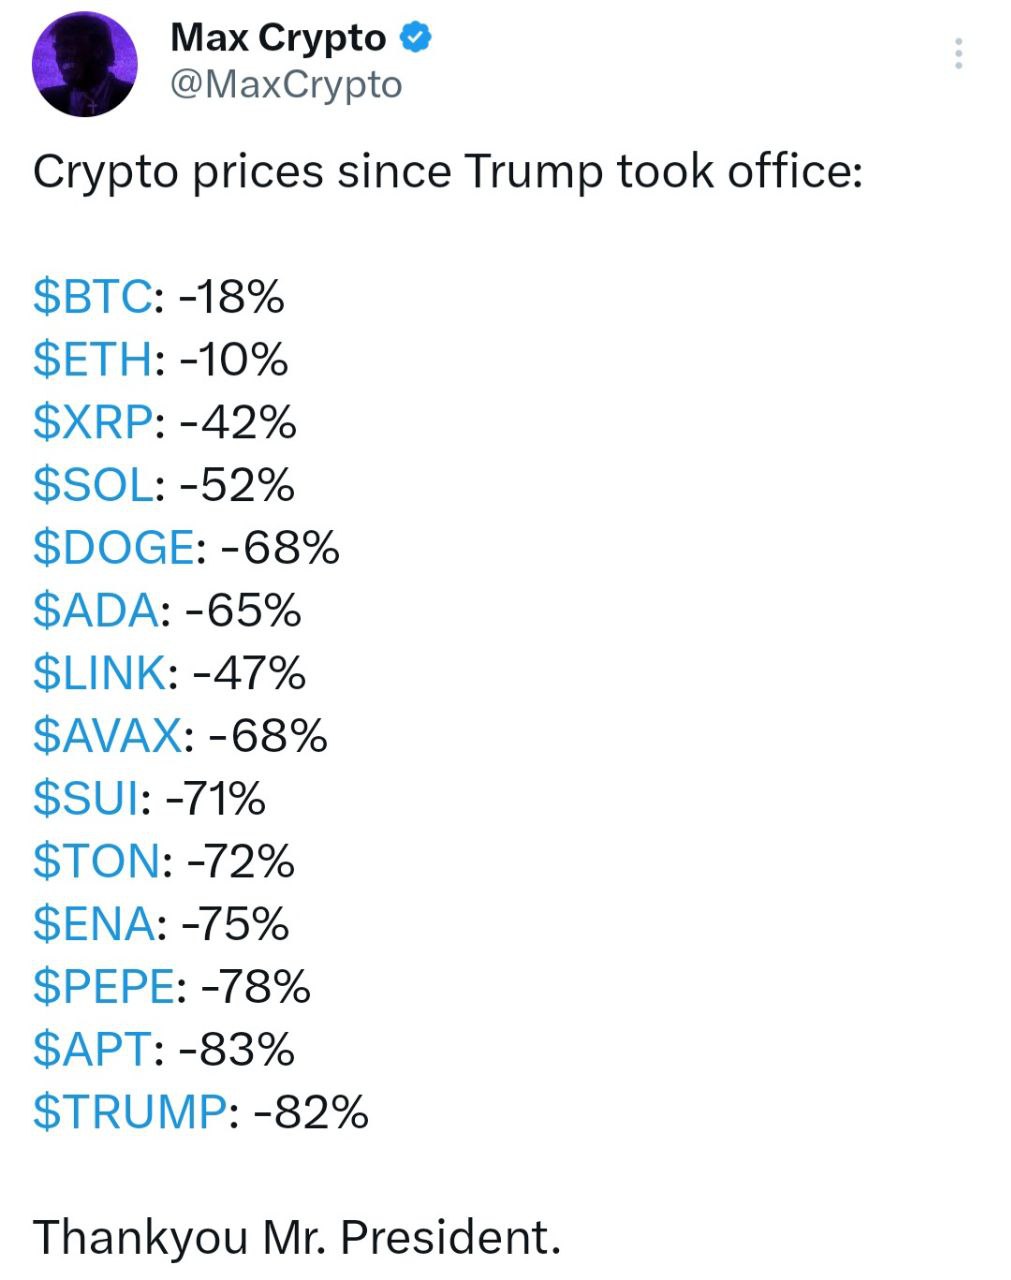Open the $SUI cashtag
The image size is (1011, 1280).
(86, 798)
